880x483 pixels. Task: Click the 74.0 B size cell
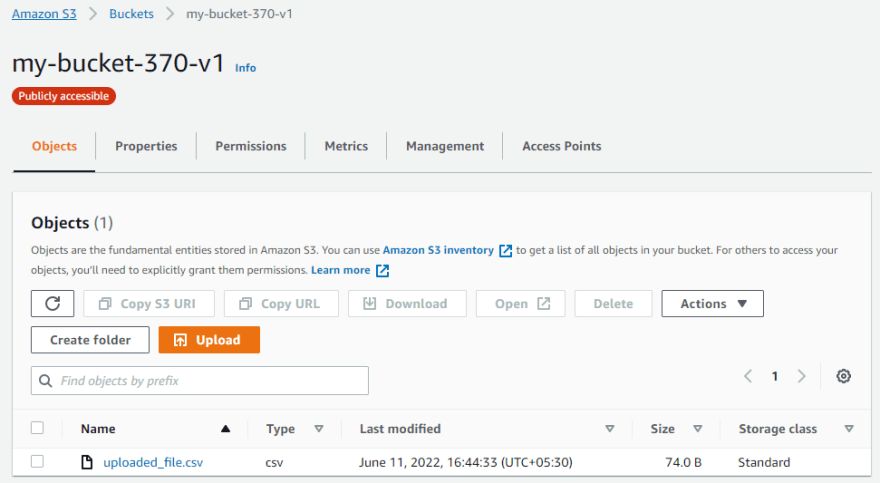pos(683,462)
